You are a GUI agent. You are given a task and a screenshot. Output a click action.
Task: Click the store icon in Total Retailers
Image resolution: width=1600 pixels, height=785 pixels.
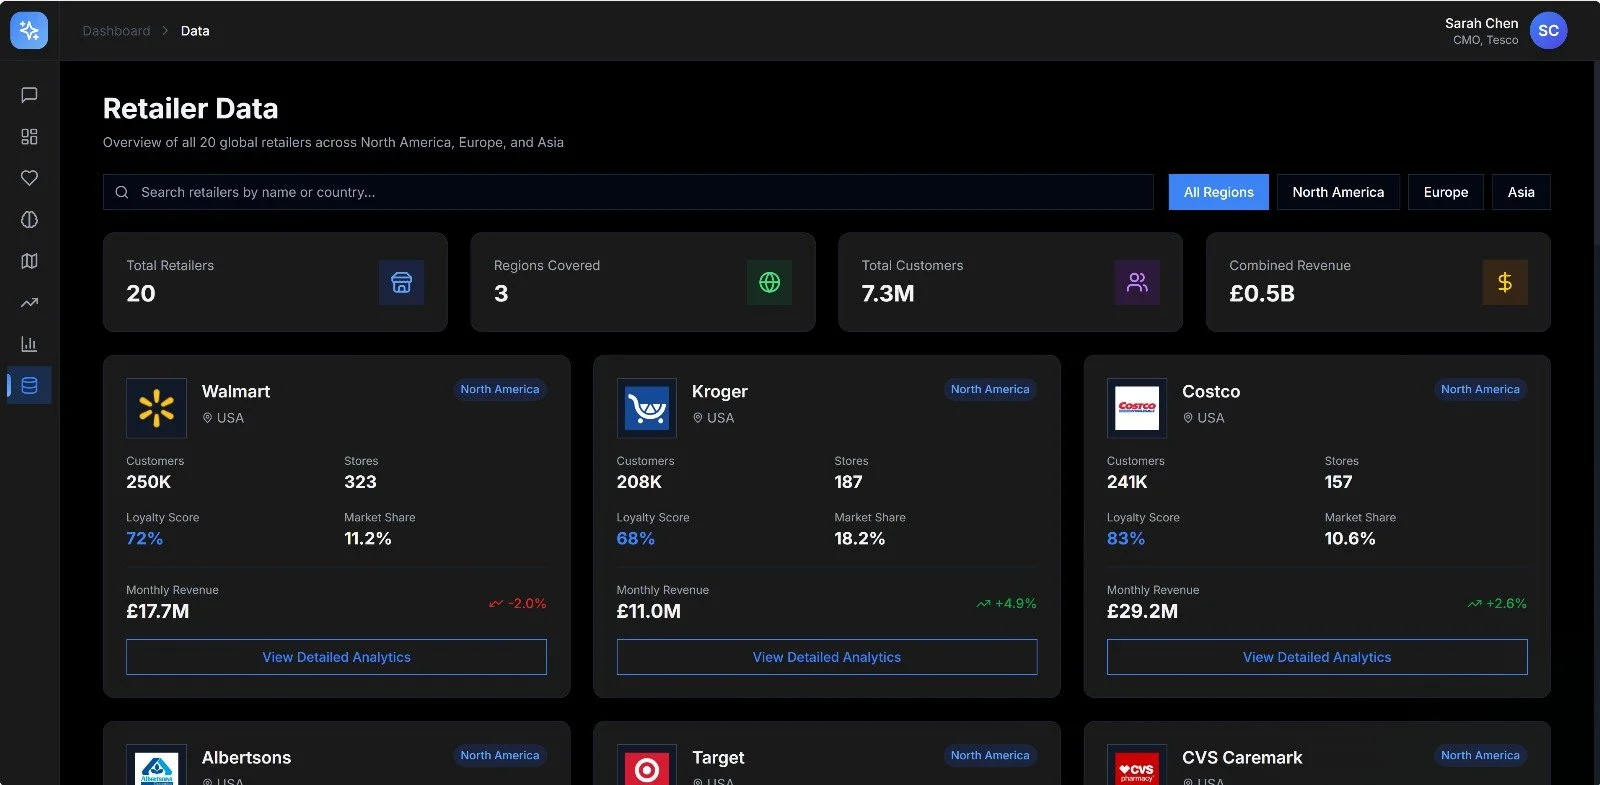pos(401,282)
